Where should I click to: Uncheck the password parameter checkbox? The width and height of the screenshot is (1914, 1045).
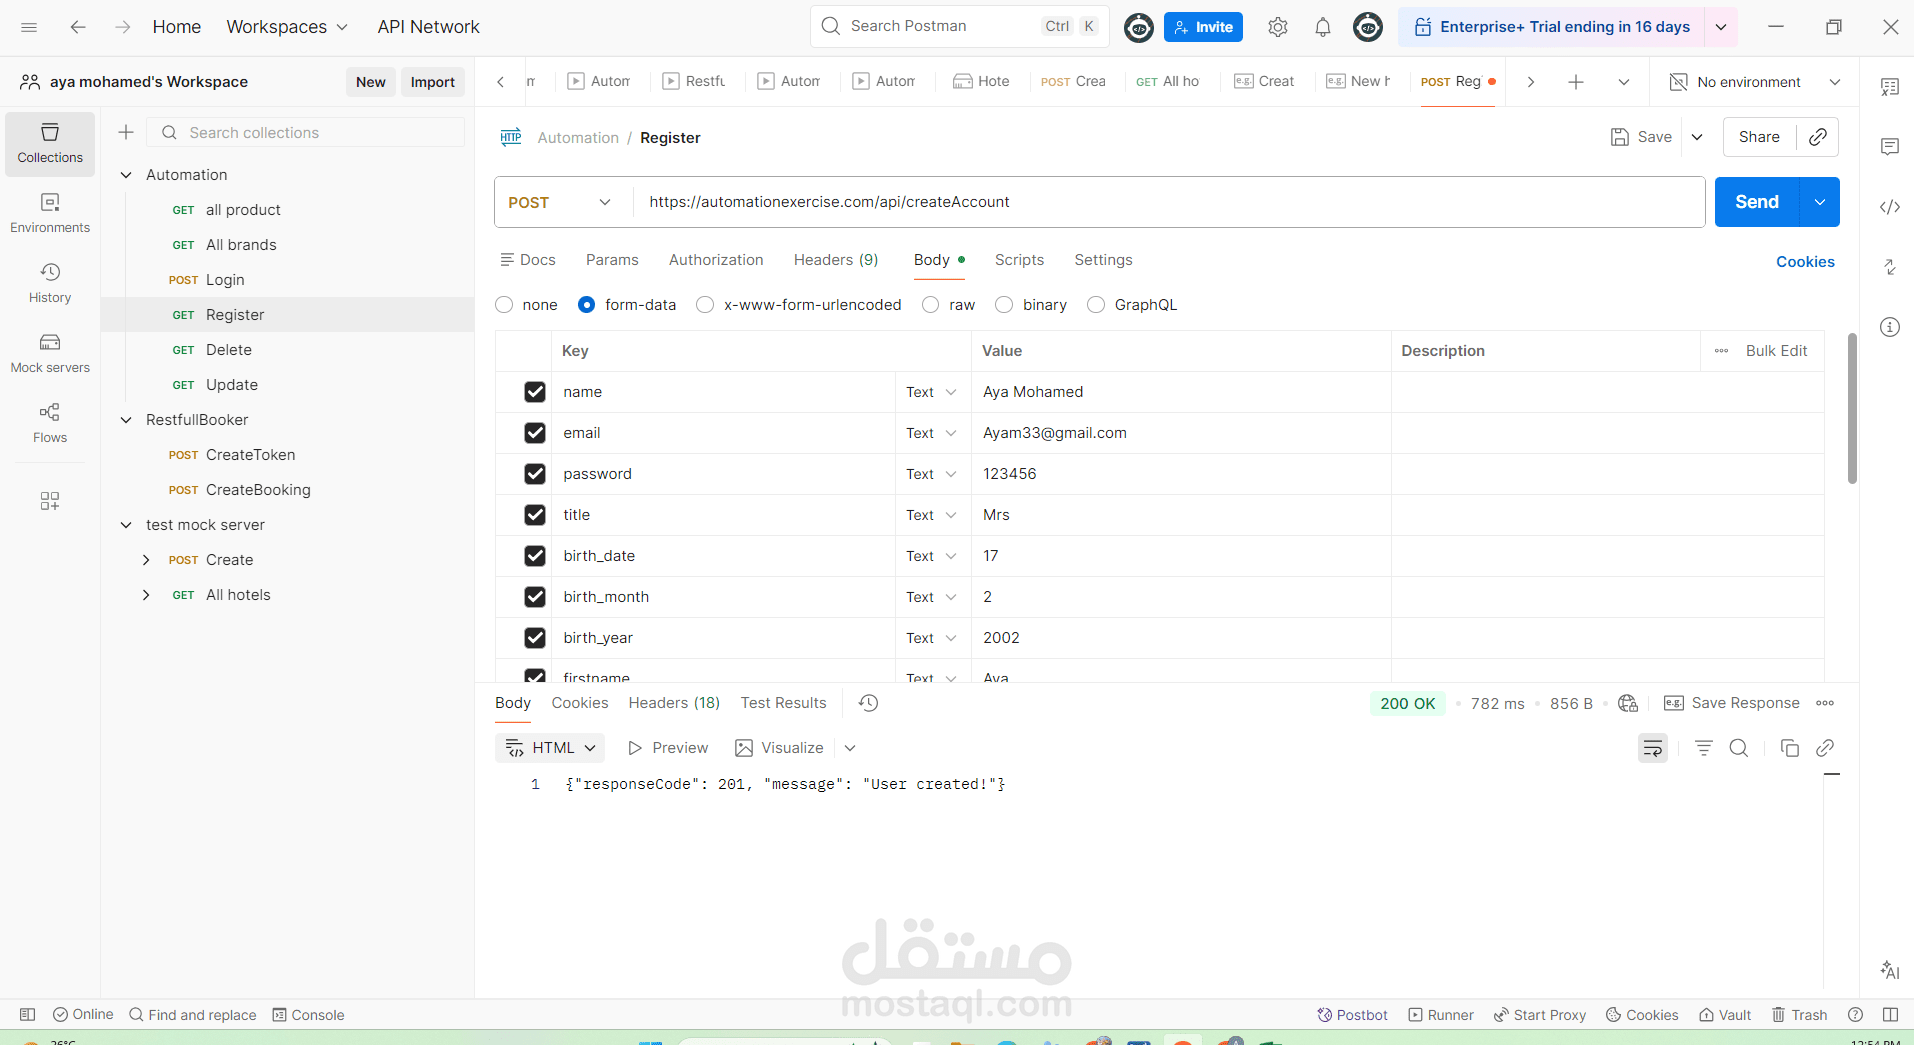(535, 474)
